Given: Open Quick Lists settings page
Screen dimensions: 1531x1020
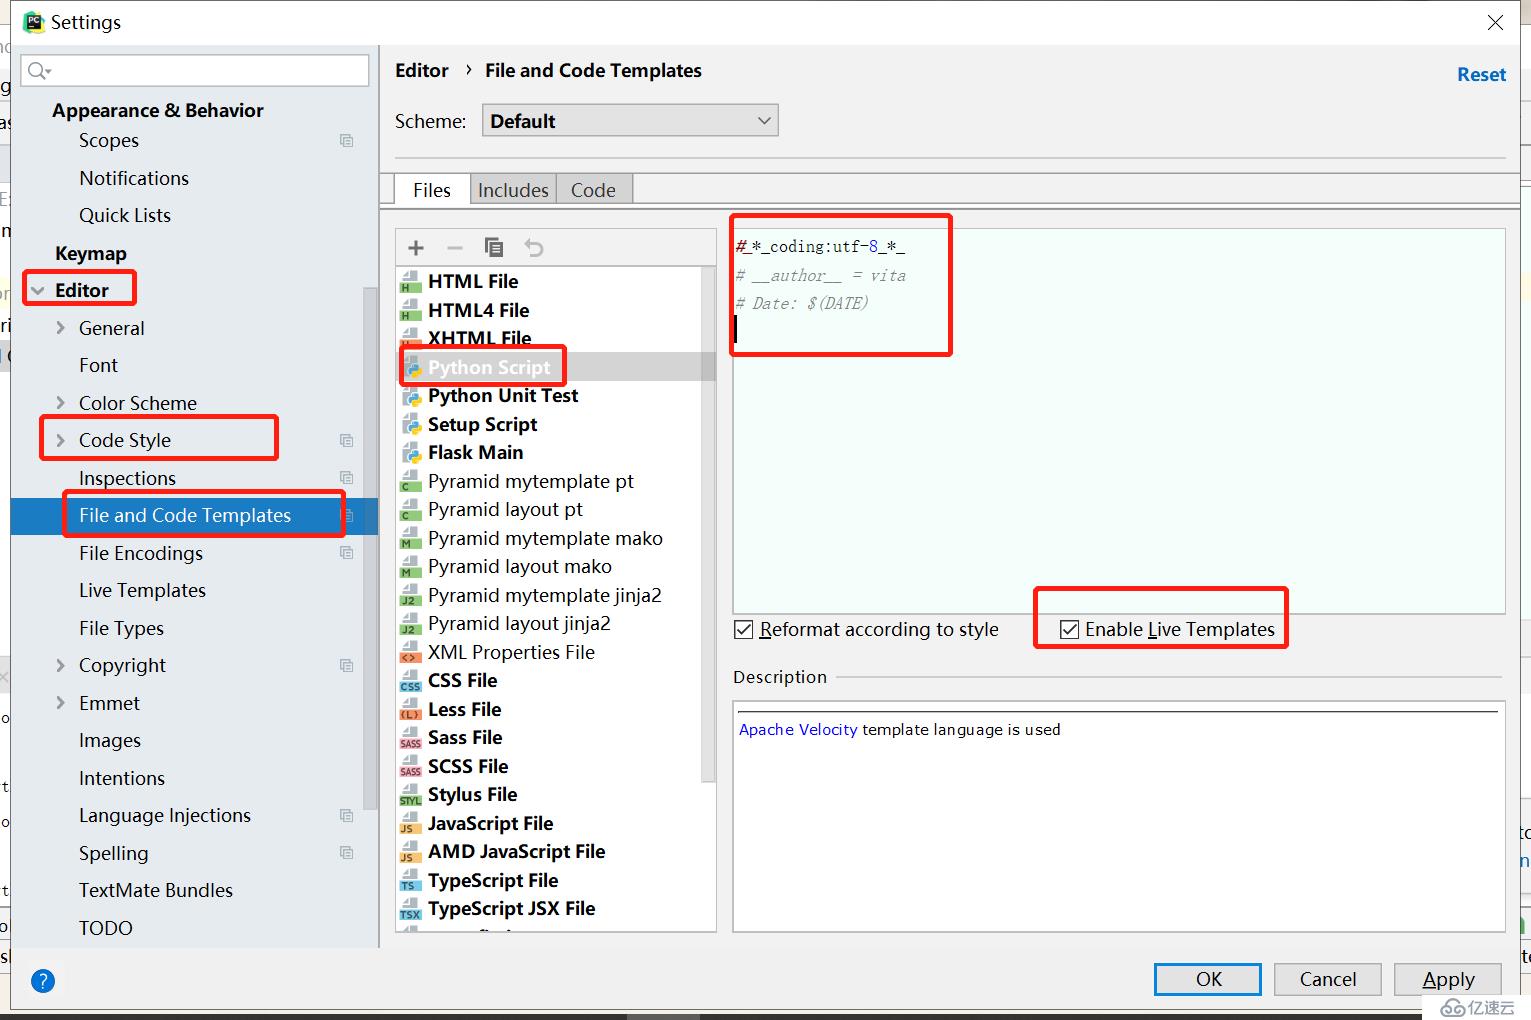Looking at the screenshot, I should (x=125, y=215).
